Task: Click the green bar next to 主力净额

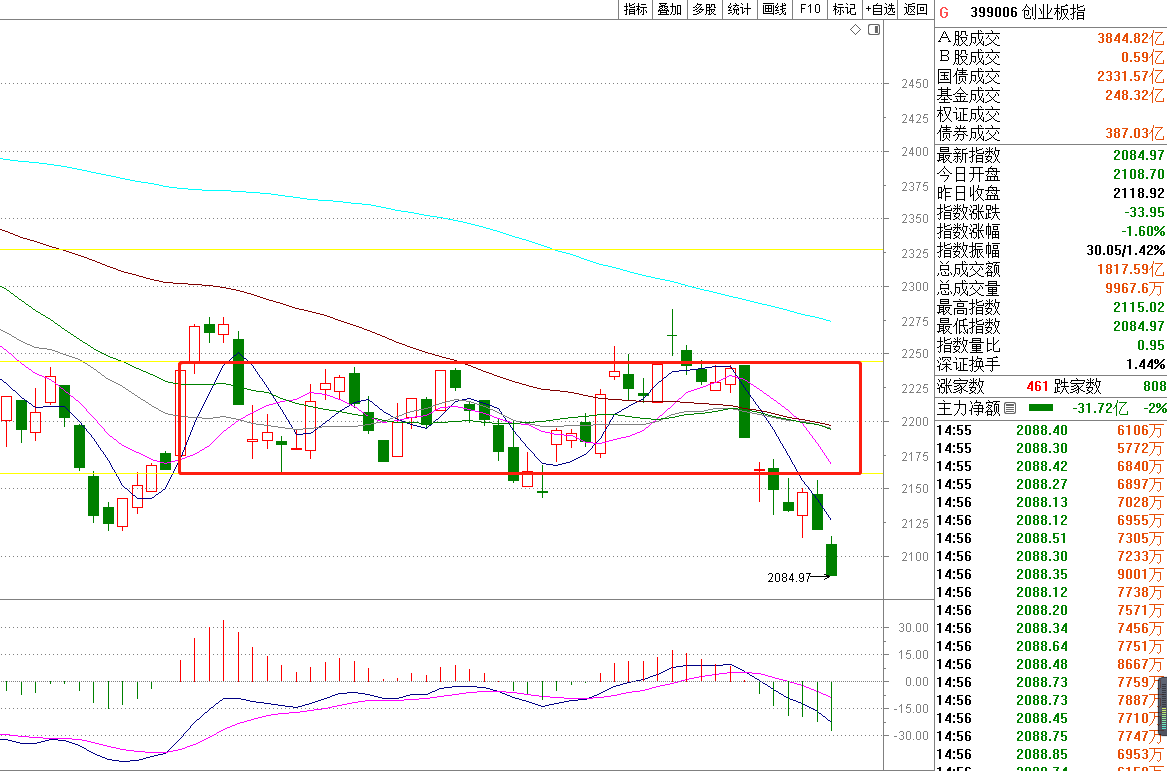Action: tap(1041, 408)
